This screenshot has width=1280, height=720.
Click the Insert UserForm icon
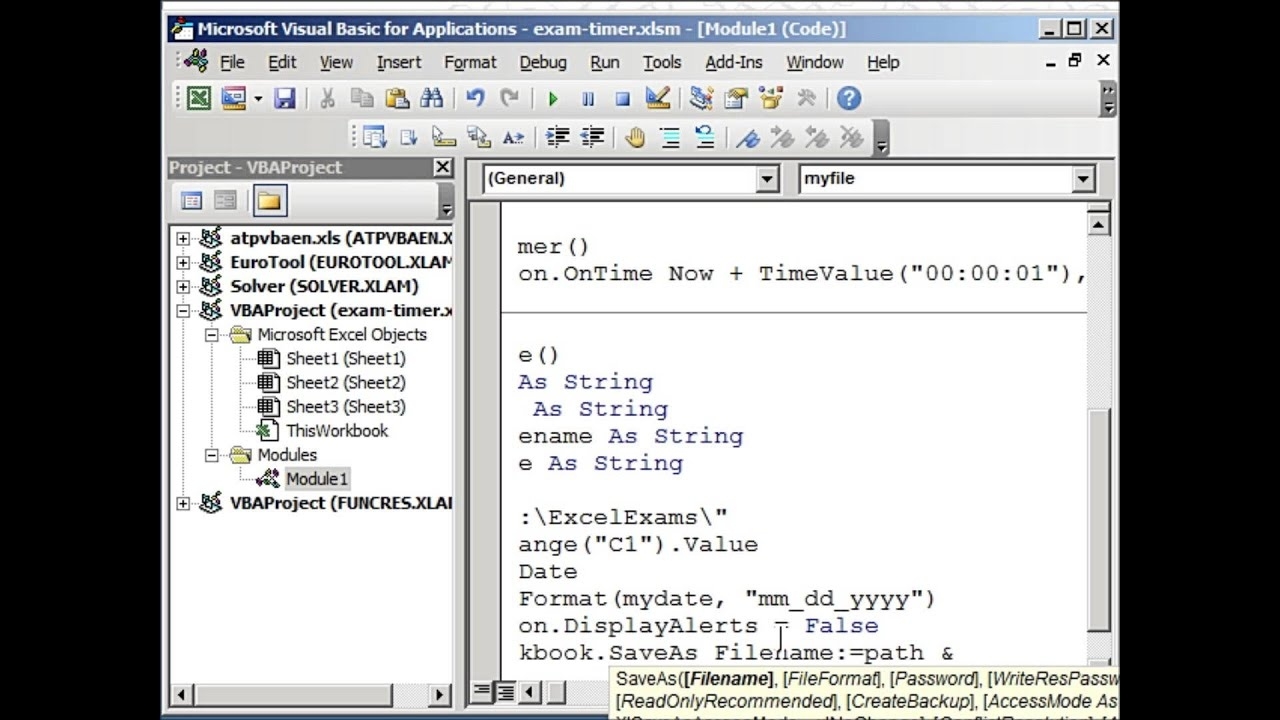coord(233,98)
